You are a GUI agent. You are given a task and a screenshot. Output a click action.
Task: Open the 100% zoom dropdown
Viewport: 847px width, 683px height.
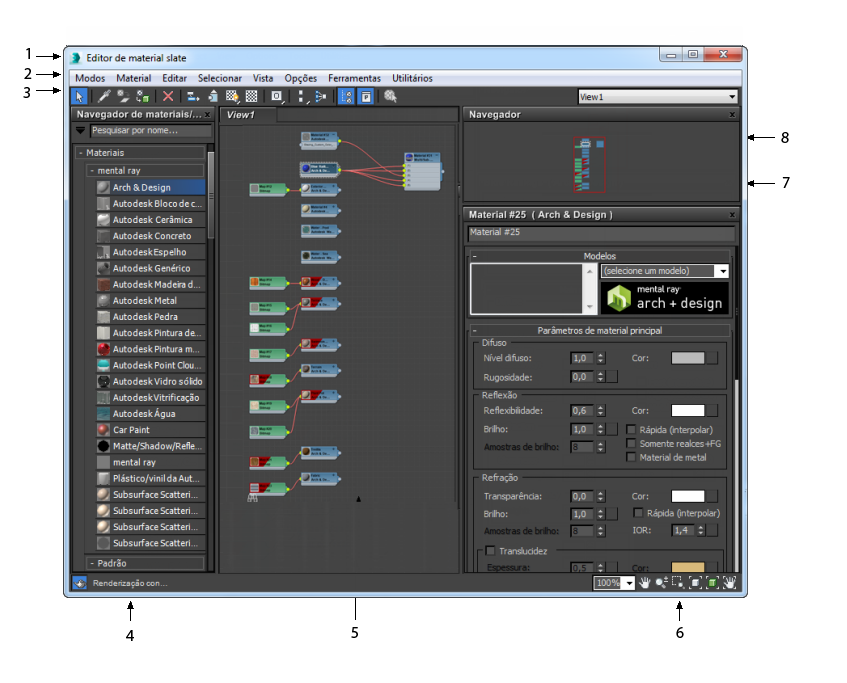point(629,584)
